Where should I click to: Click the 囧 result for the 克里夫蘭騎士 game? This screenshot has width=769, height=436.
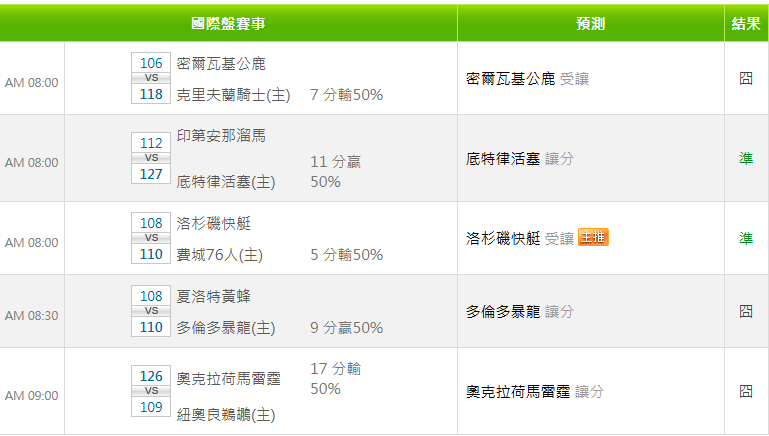746,78
